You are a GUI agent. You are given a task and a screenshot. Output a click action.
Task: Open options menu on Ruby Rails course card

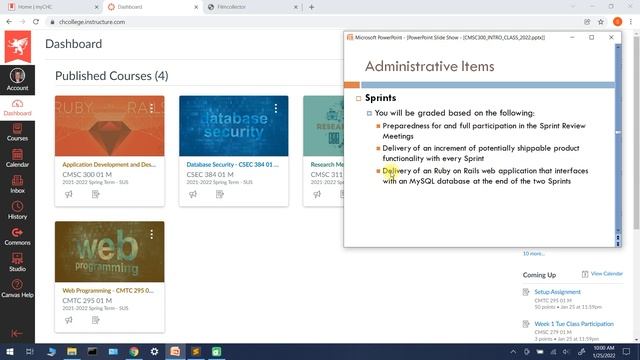[x=151, y=108]
